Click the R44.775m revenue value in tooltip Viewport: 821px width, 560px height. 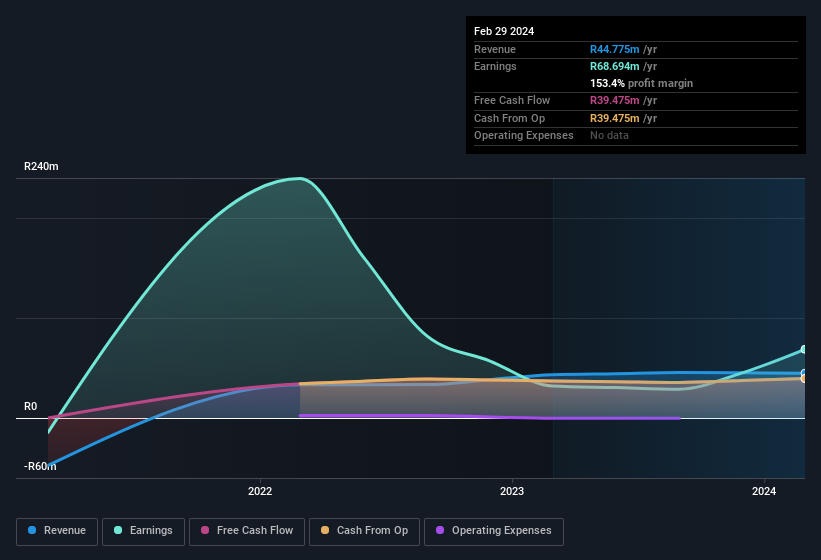click(614, 49)
